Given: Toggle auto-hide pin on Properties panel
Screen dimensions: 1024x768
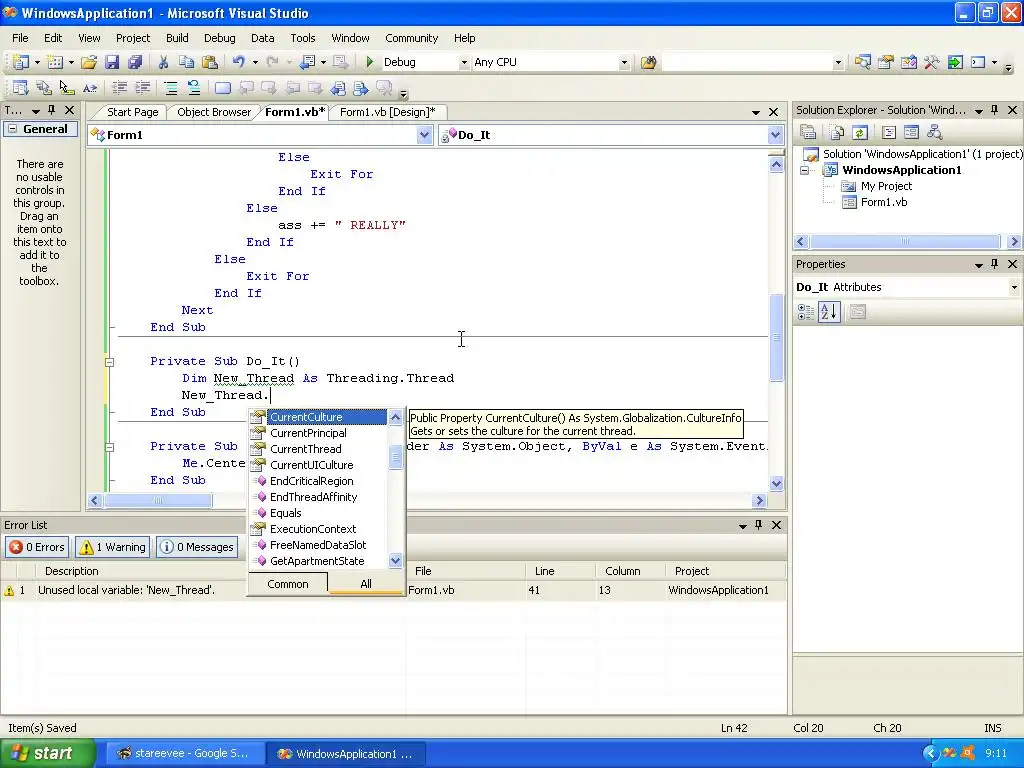Looking at the screenshot, I should [995, 264].
